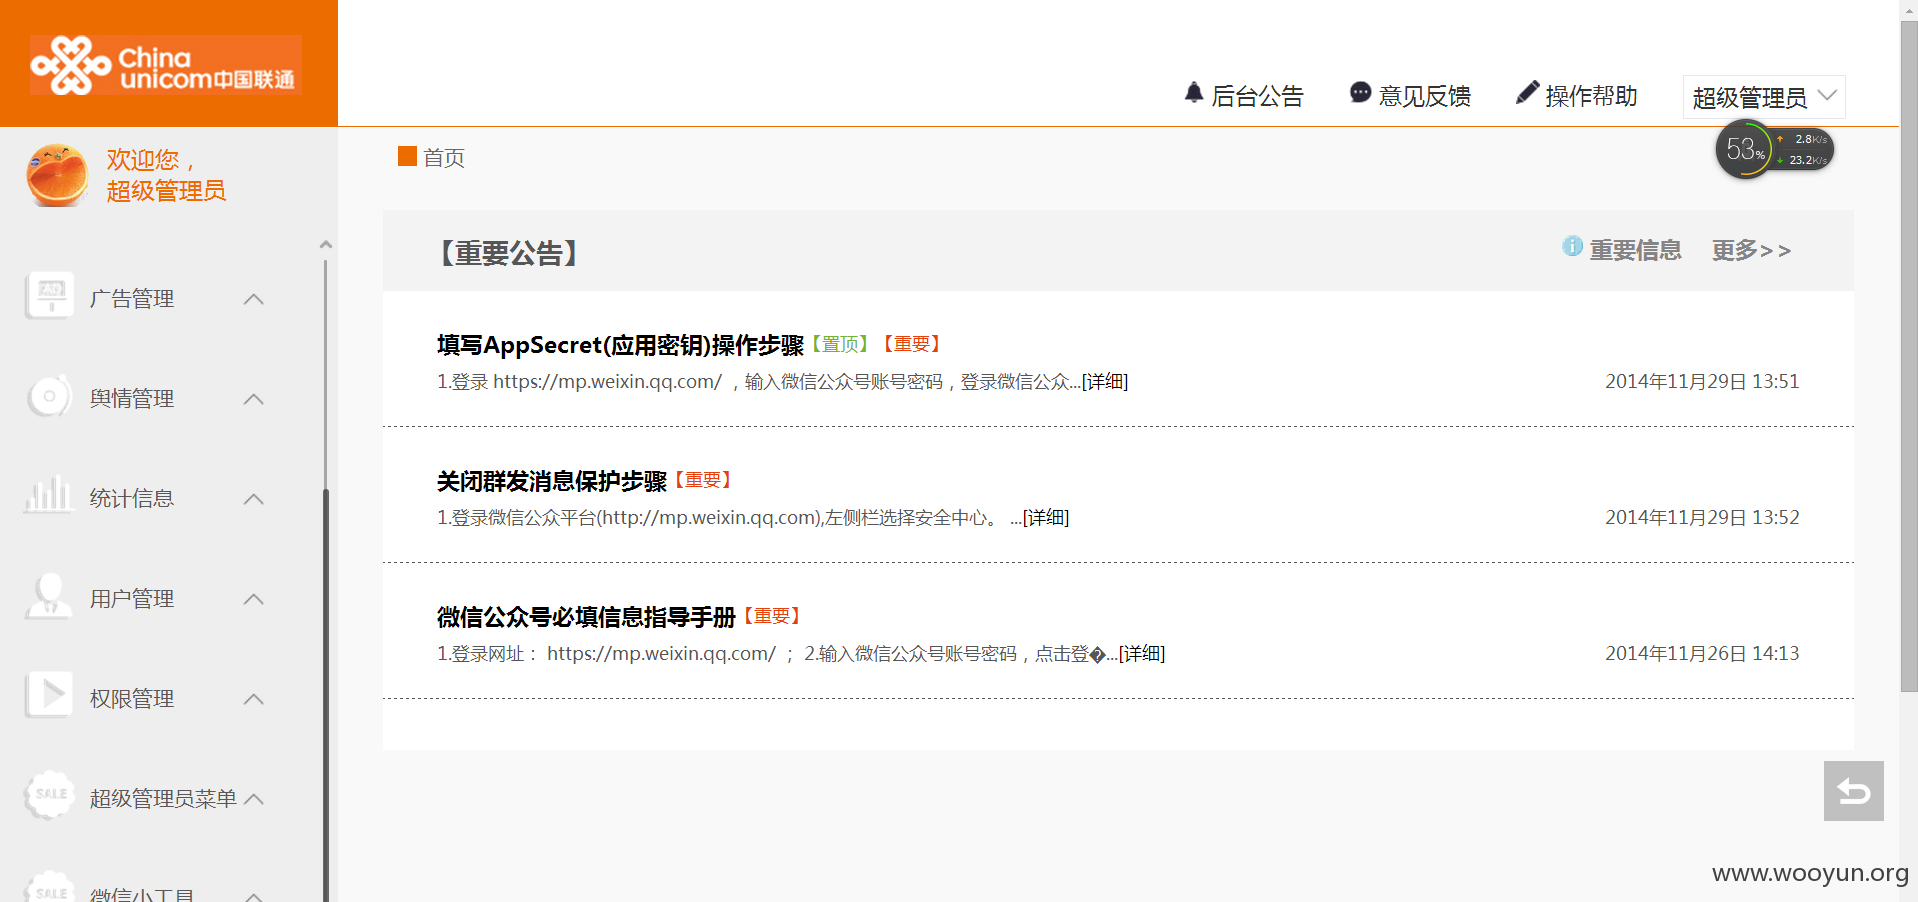1918x902 pixels.
Task: Click the sidebar scroll-up arrow
Action: coord(325,244)
